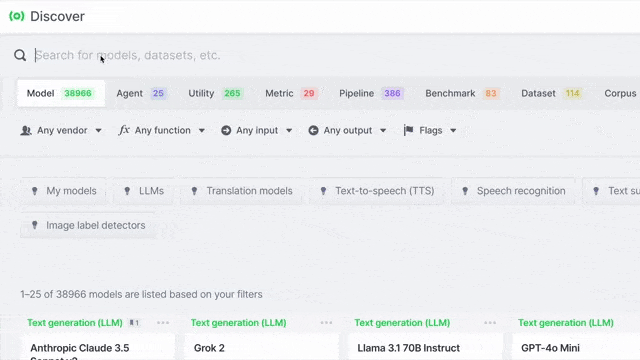Screen dimensions: 640x360
Task: Apply the LLMs preset filter
Action: coord(144,191)
